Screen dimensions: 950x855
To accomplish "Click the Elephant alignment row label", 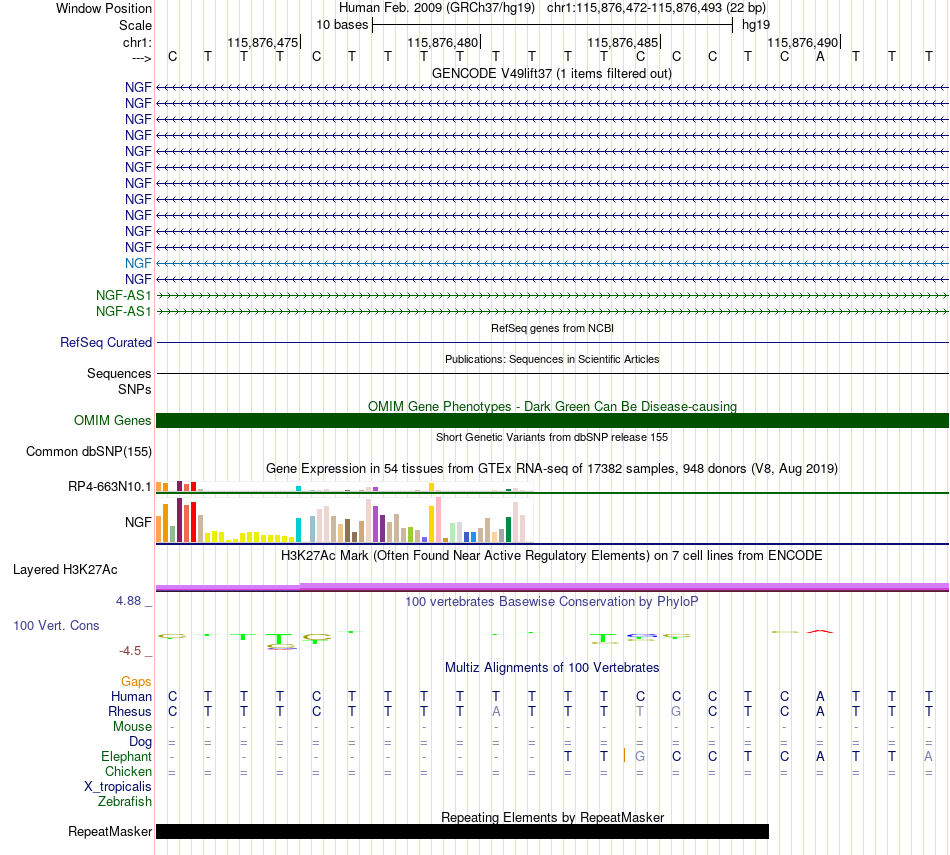I will pos(127,756).
